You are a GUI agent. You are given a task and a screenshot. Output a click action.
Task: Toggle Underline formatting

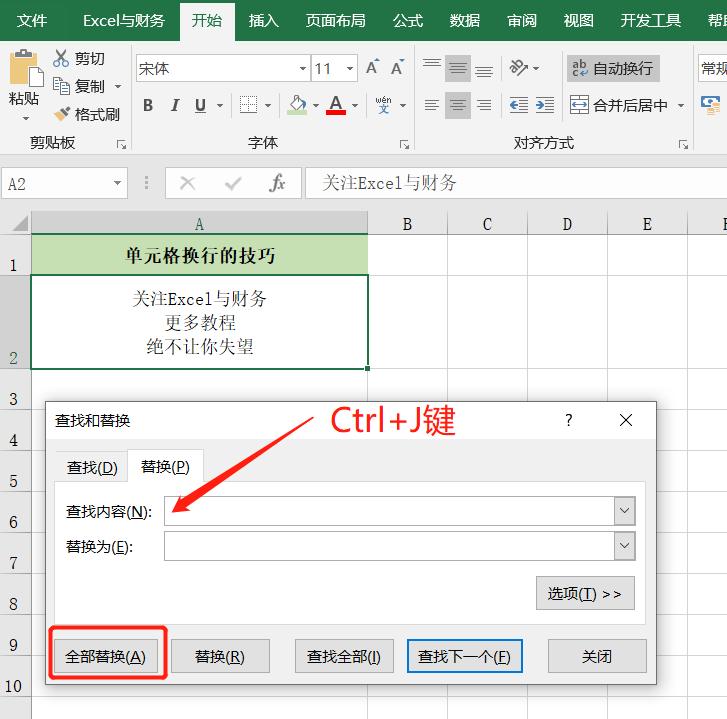pos(200,105)
